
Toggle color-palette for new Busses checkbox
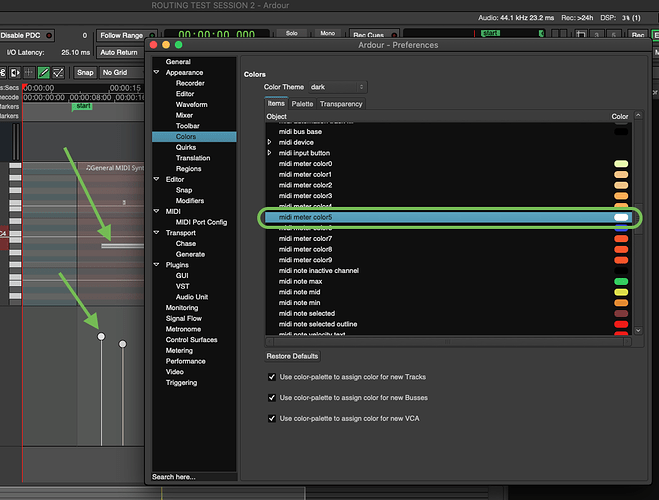coord(273,398)
